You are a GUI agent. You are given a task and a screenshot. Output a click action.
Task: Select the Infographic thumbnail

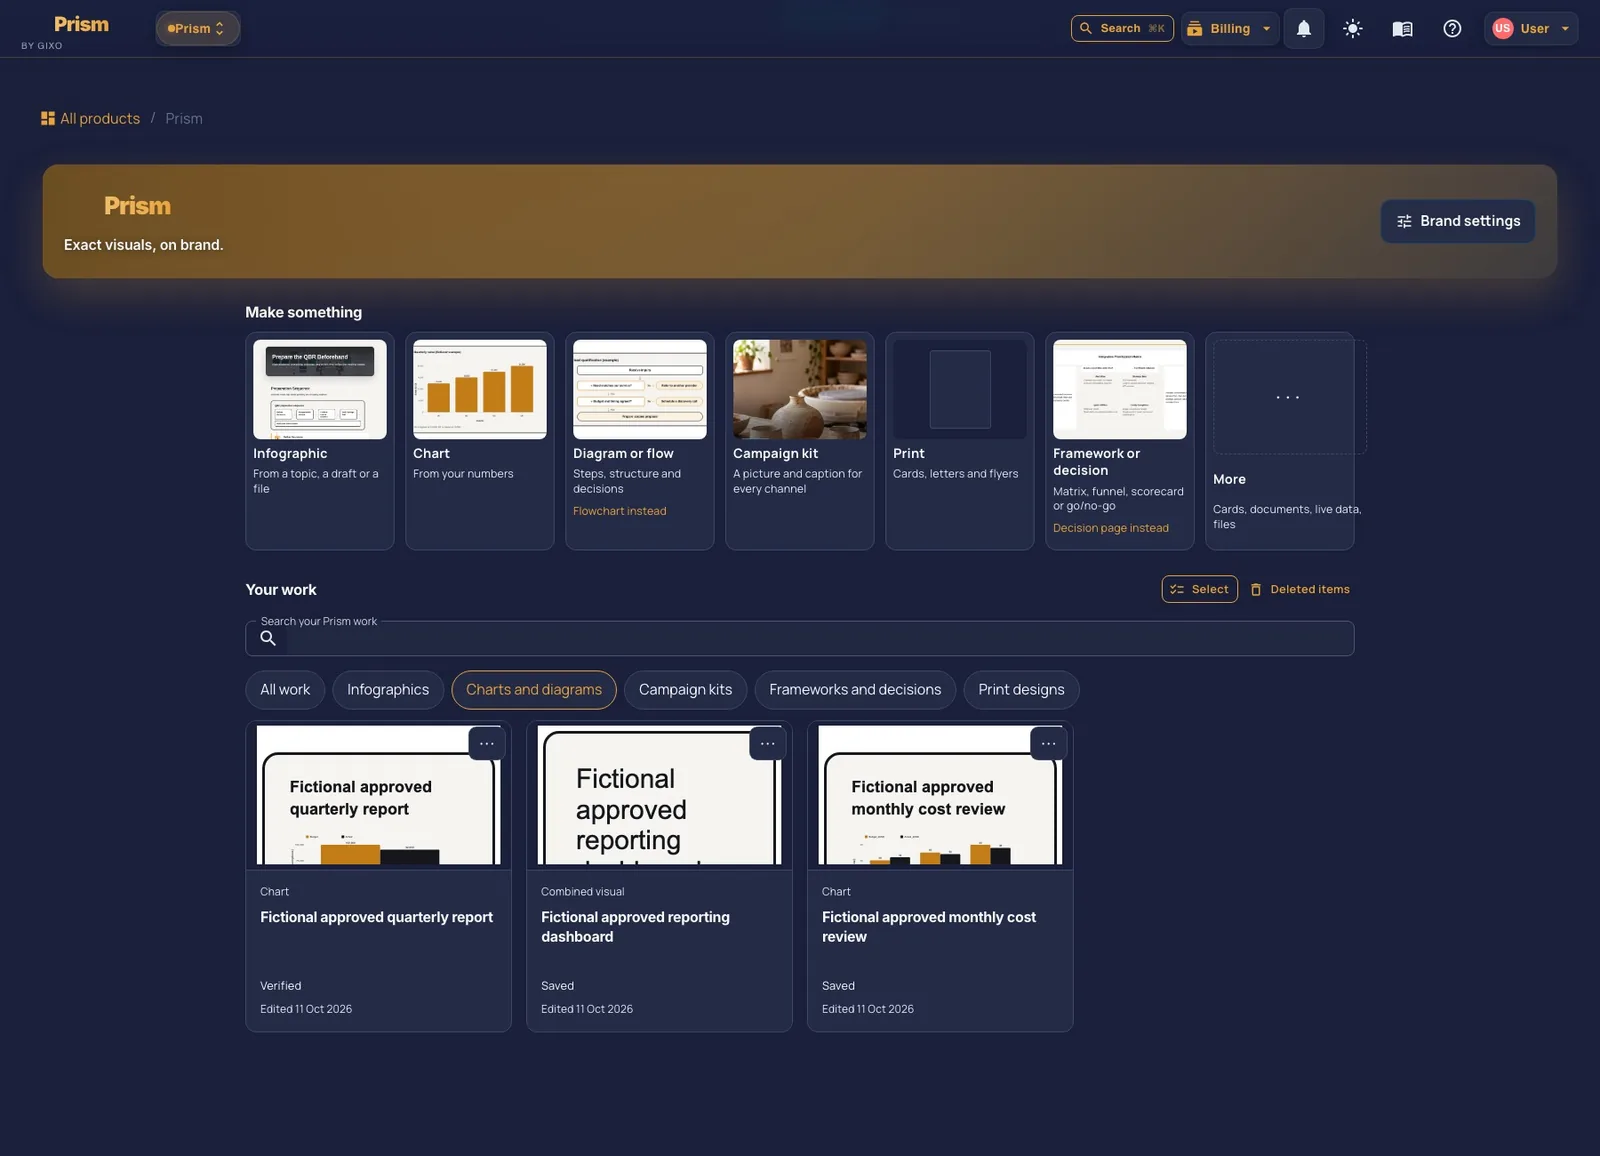click(x=320, y=389)
